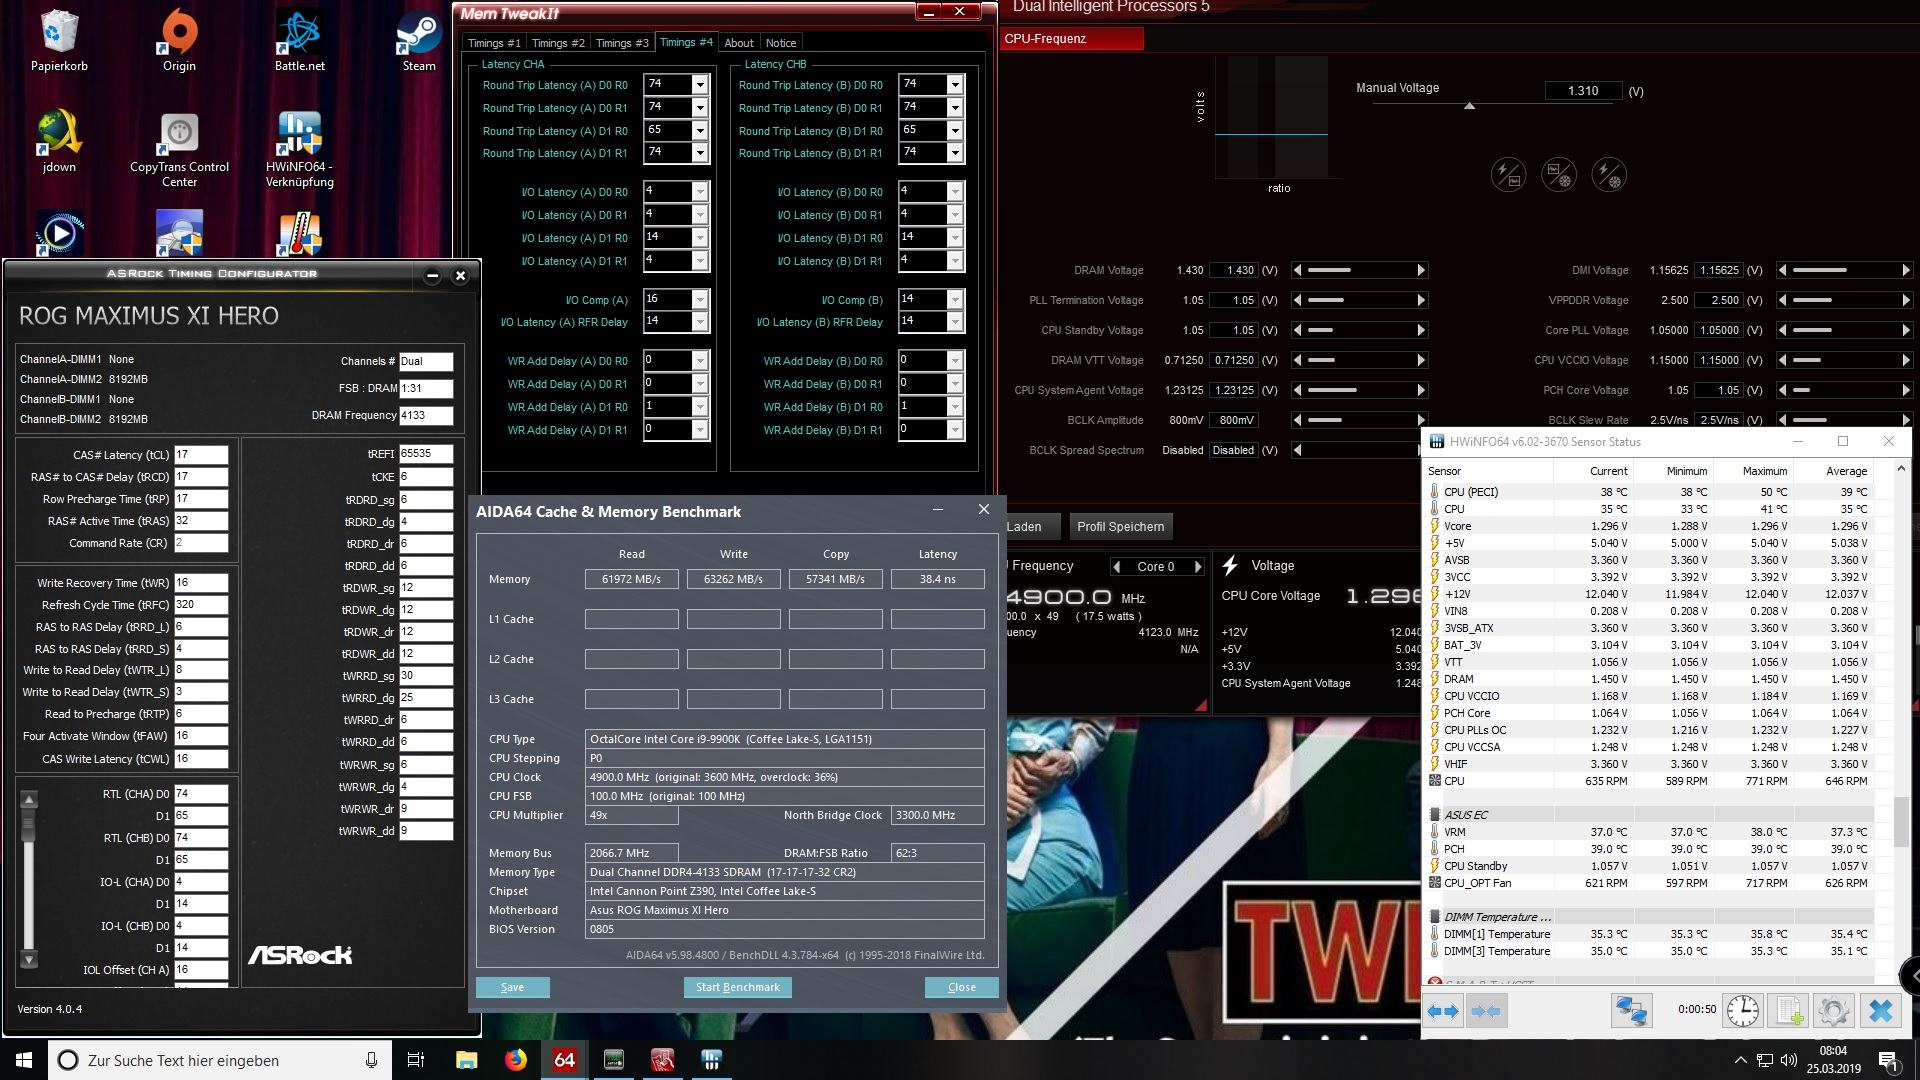This screenshot has height=1080, width=1920.
Task: Click Save in AIDA64 benchmark
Action: 512,987
